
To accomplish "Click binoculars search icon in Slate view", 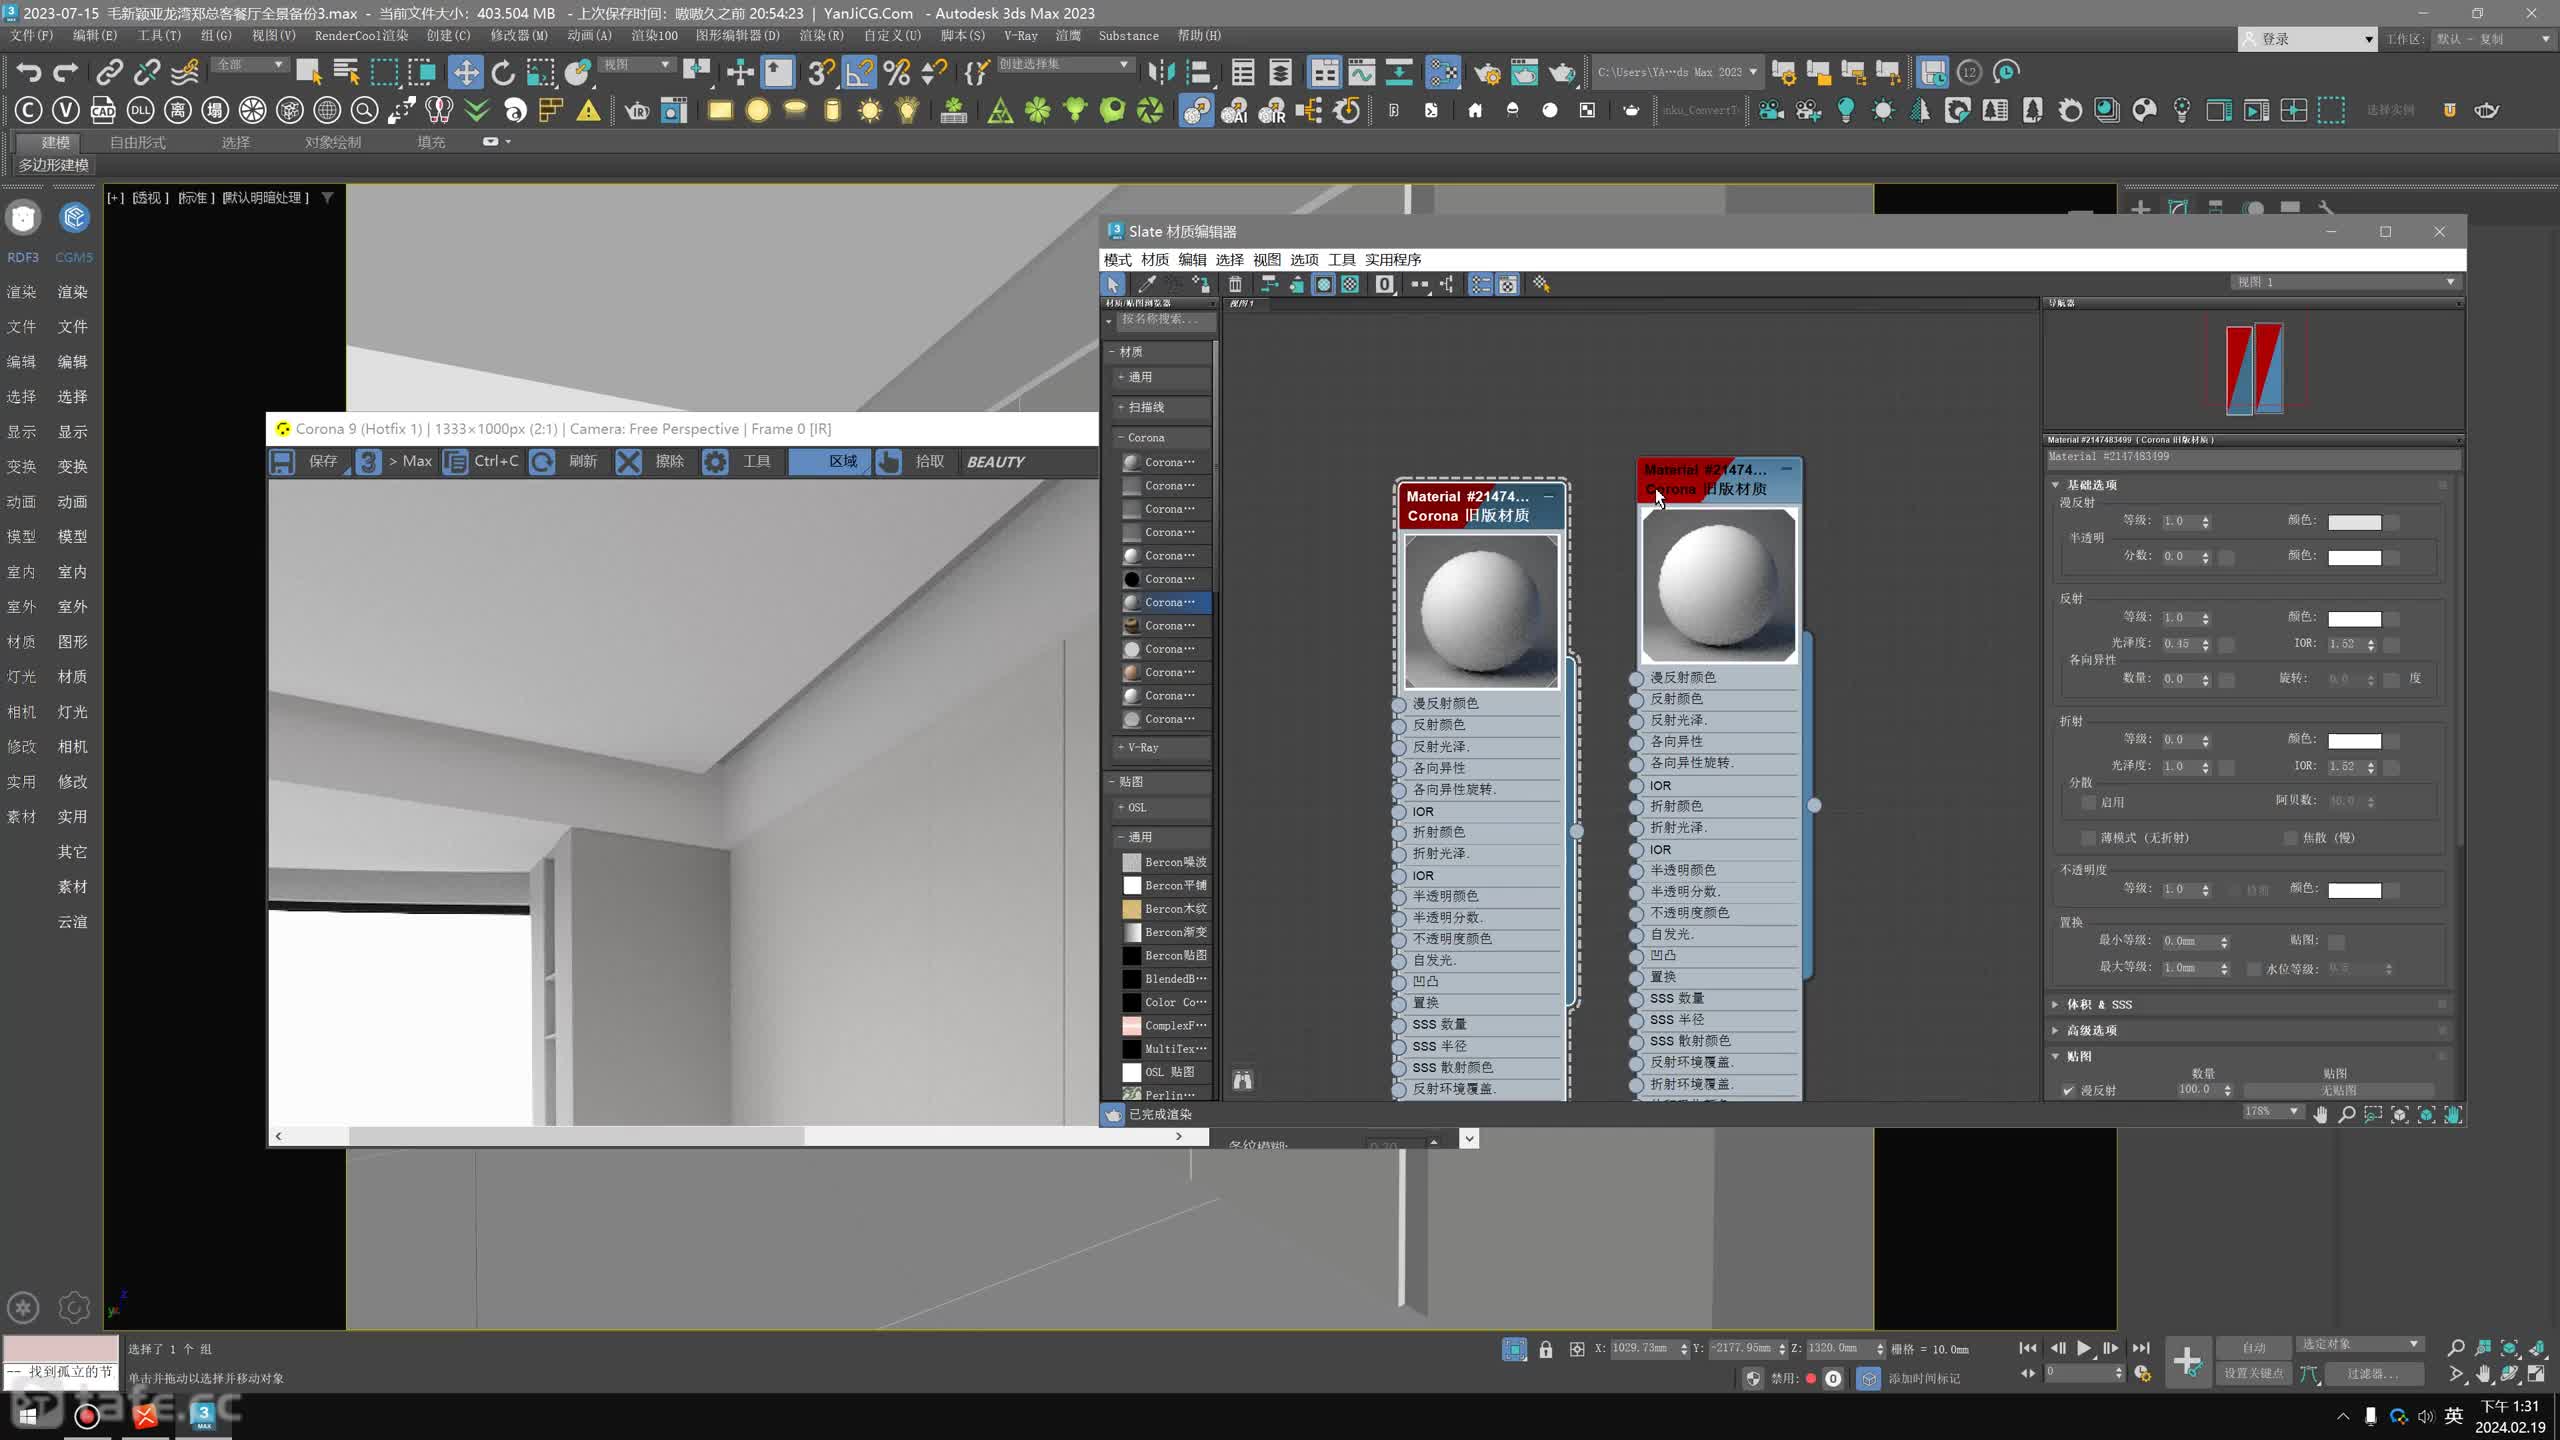I will tap(1243, 1080).
